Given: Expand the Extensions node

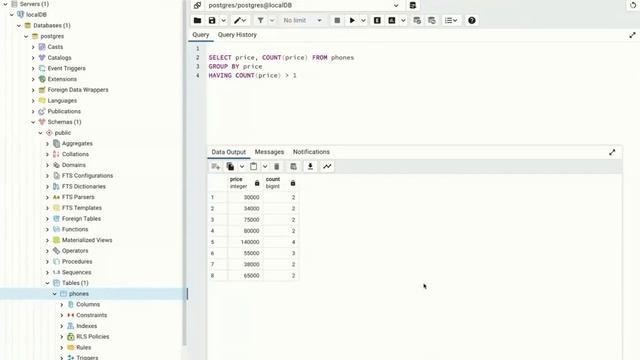Looking at the screenshot, I should click(33, 79).
